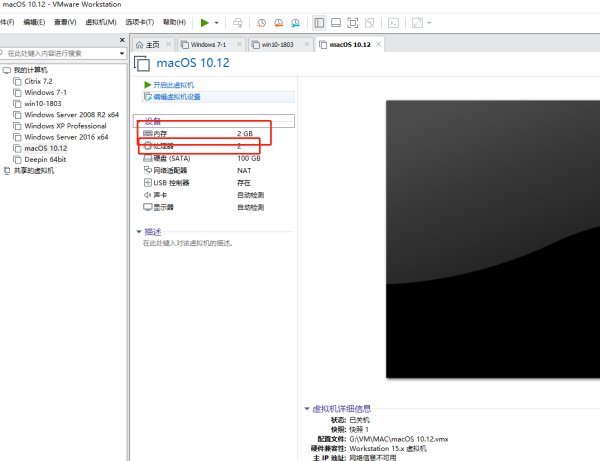The image size is (600, 461).
Task: Collapse the 虚拟机详细信息 section
Action: pyautogui.click(x=307, y=408)
